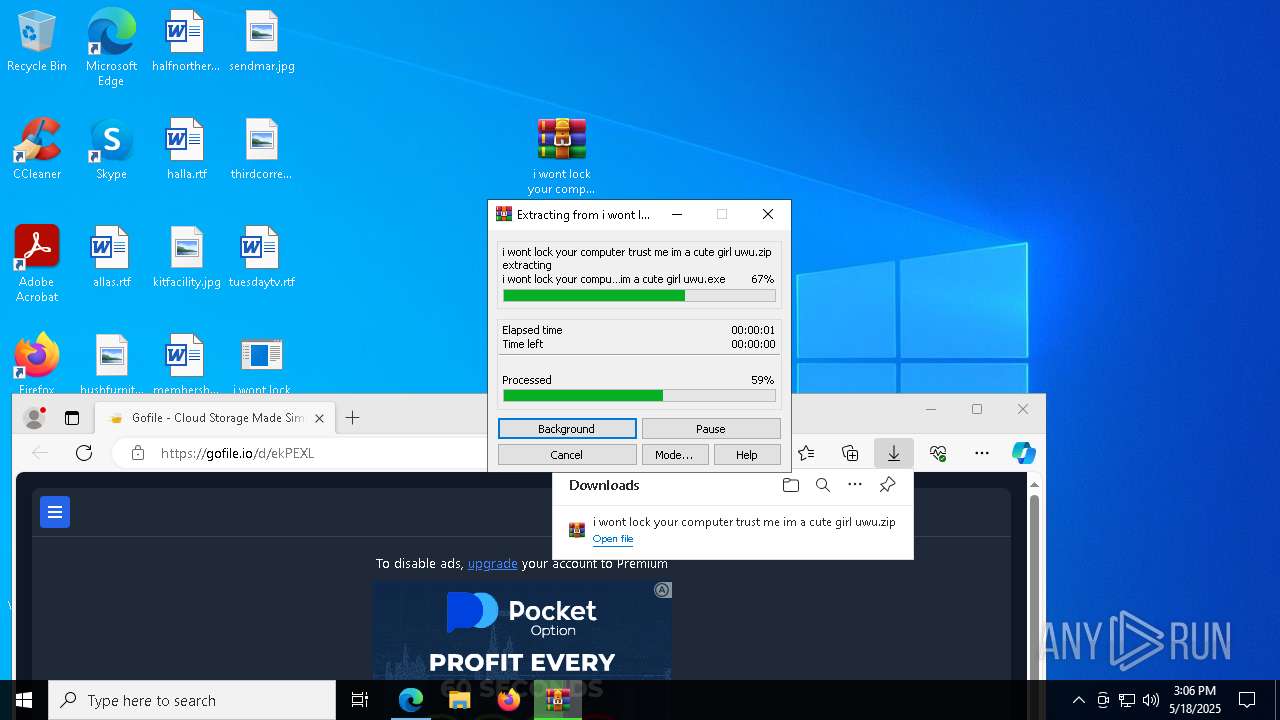
Task: Select the halfnorther document icon
Action: 185,42
